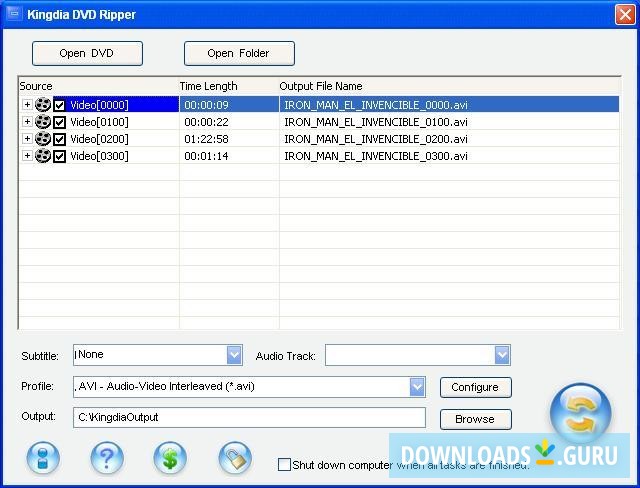Image resolution: width=640 pixels, height=488 pixels.
Task: Click the padlock register icon
Action: [235, 458]
